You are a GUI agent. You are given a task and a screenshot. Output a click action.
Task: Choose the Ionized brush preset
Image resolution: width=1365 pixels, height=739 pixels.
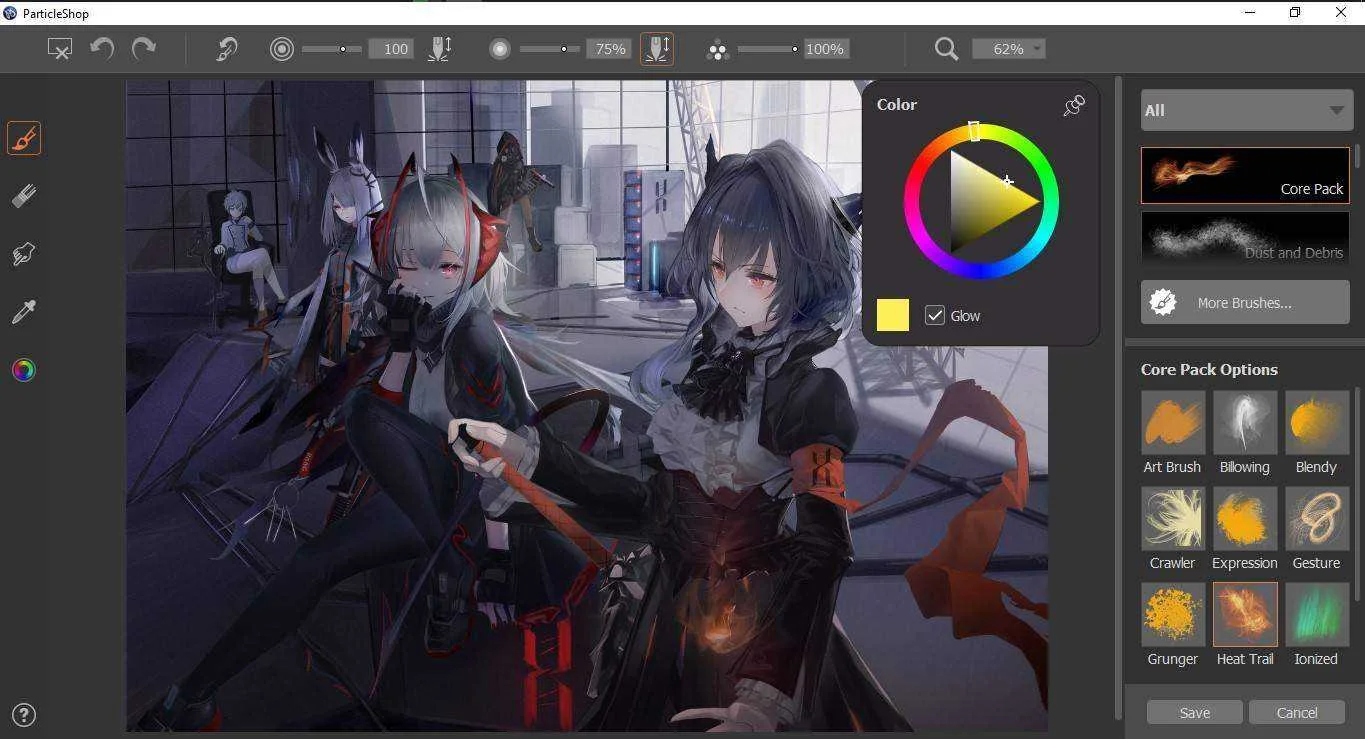click(x=1317, y=625)
